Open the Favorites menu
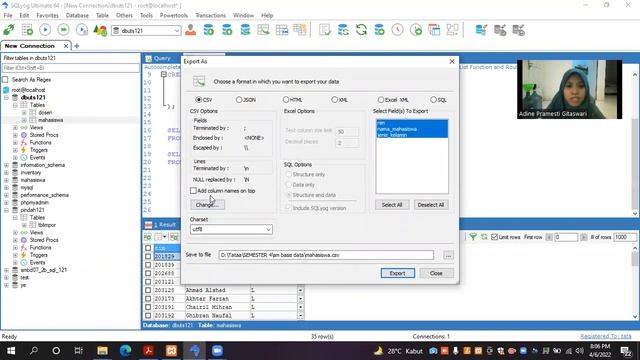Screen dimensions: 640x360 pos(47,15)
